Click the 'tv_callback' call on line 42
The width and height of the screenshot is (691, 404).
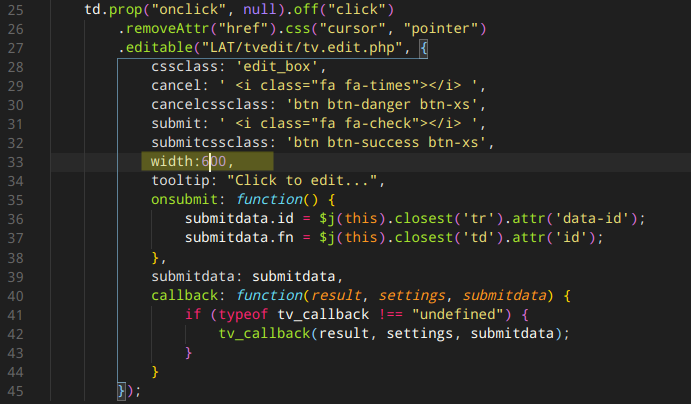(x=264, y=333)
